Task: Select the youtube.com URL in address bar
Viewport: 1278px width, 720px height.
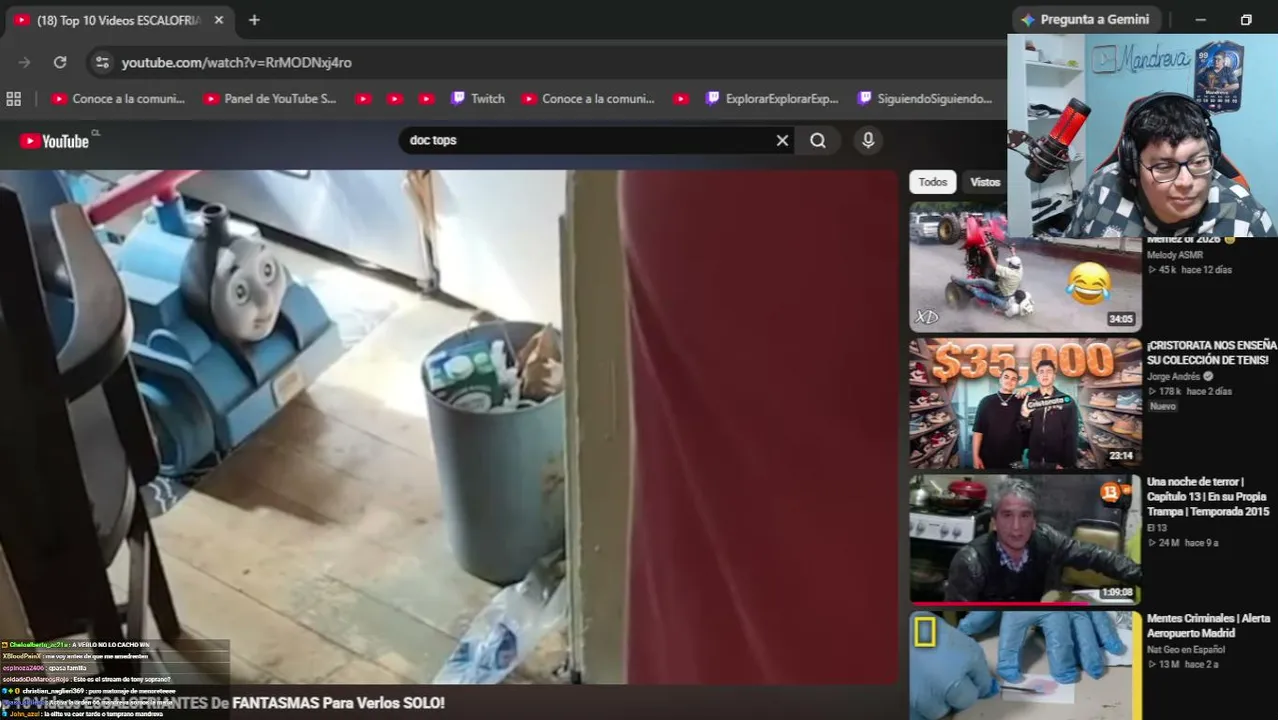Action: point(236,62)
